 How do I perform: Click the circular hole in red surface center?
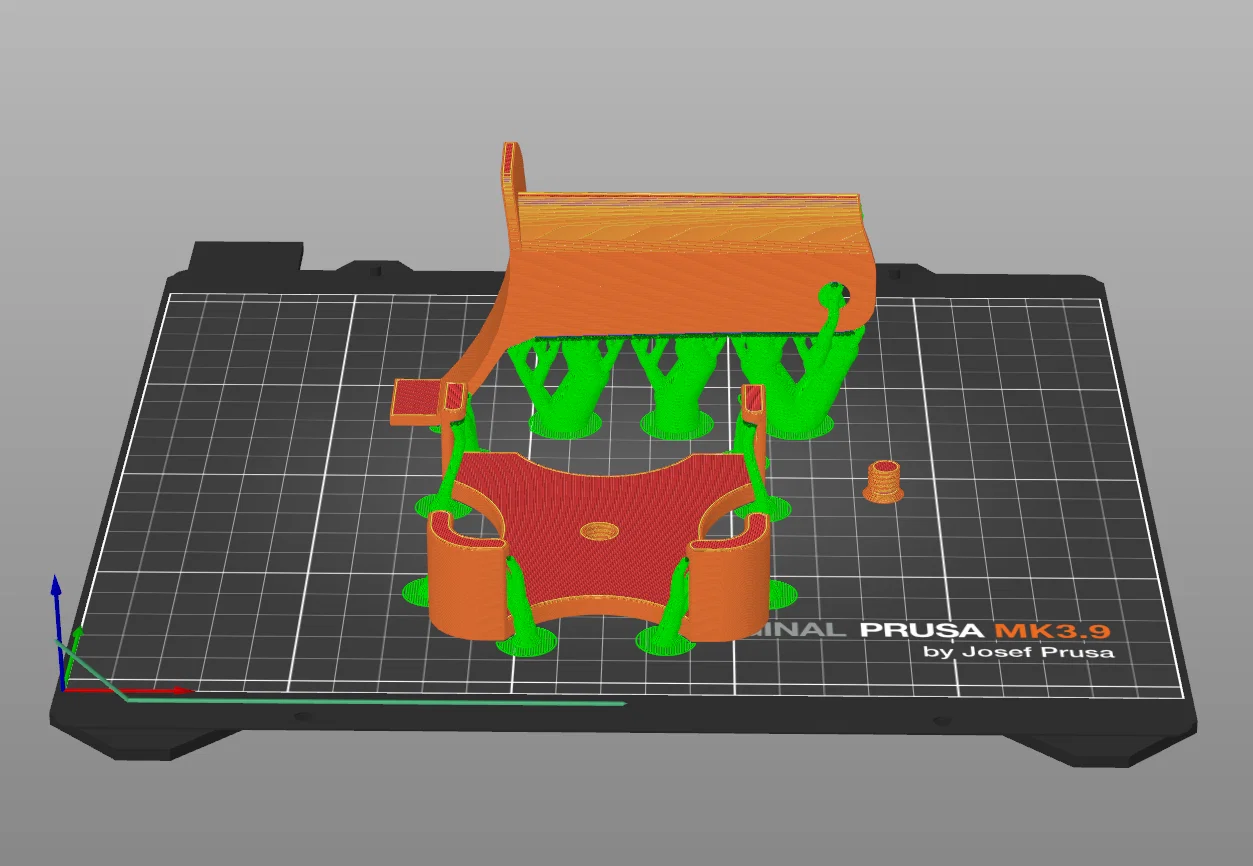(601, 530)
